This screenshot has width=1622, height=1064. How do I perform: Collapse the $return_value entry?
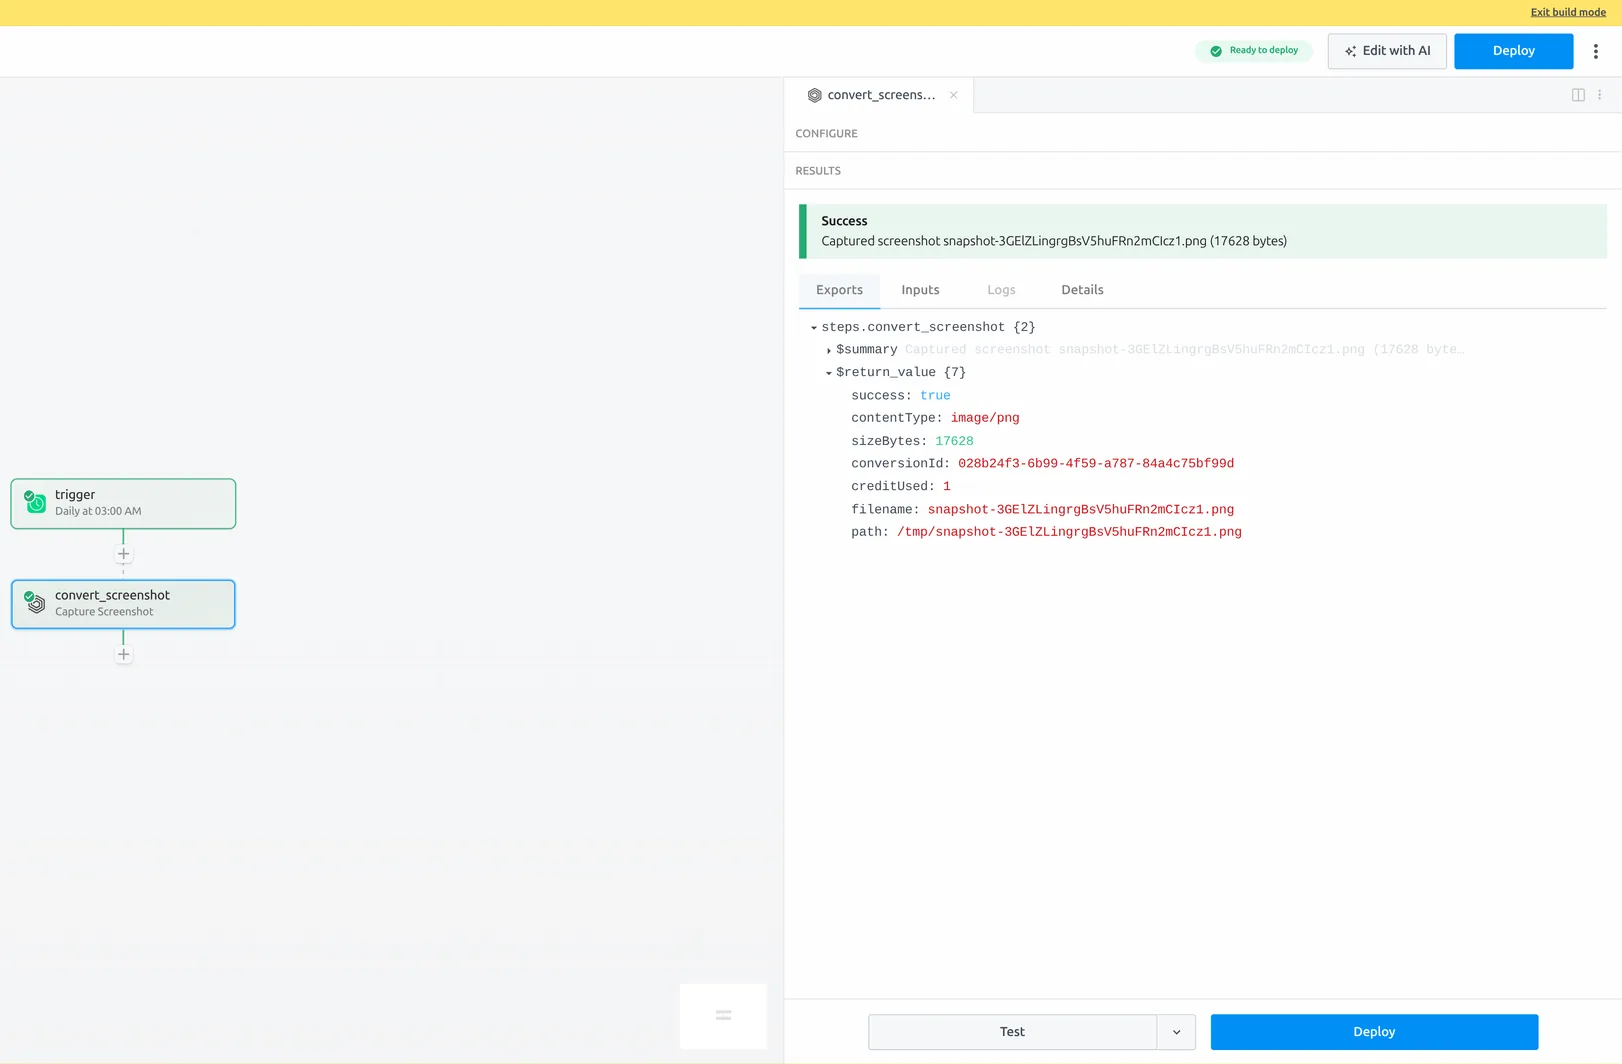pyautogui.click(x=829, y=373)
